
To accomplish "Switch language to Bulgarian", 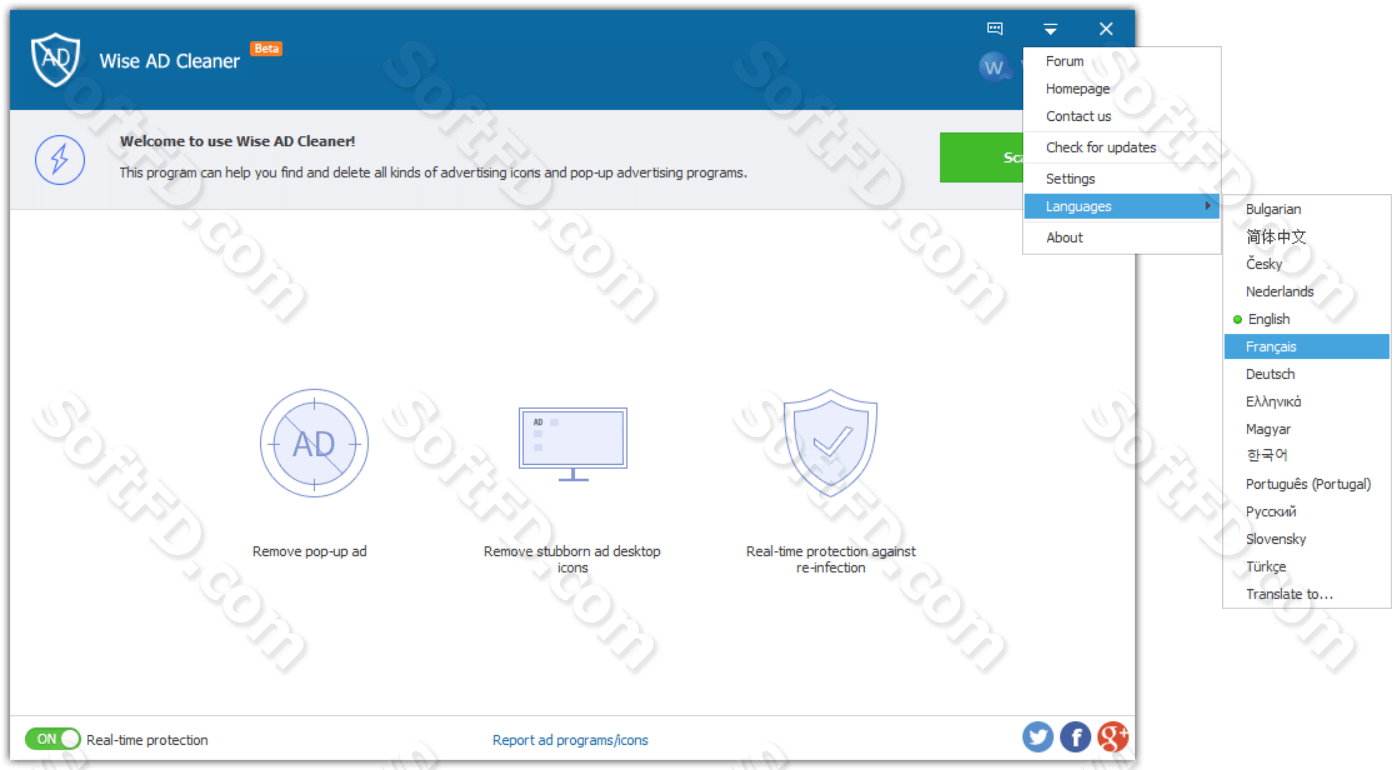I will pyautogui.click(x=1307, y=209).
